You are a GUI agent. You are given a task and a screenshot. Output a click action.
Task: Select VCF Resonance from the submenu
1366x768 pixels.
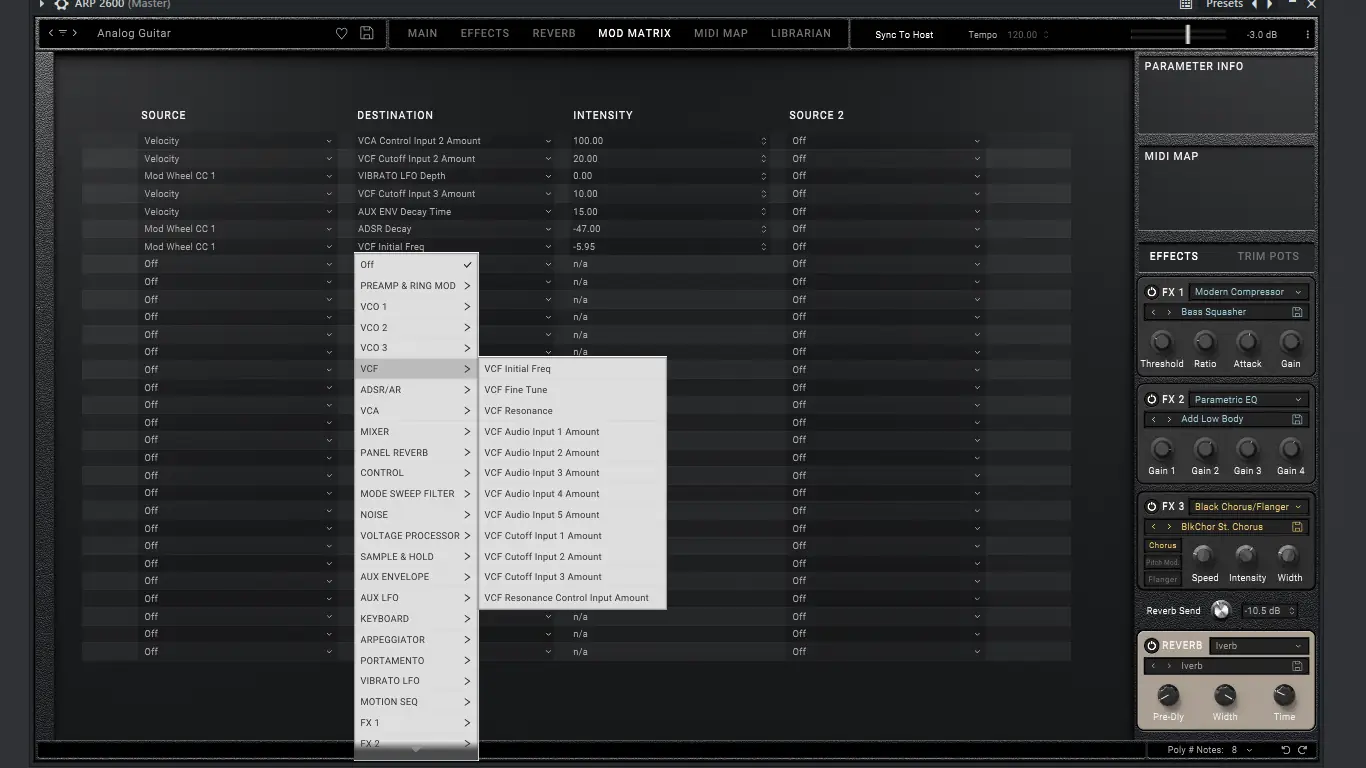572,411
